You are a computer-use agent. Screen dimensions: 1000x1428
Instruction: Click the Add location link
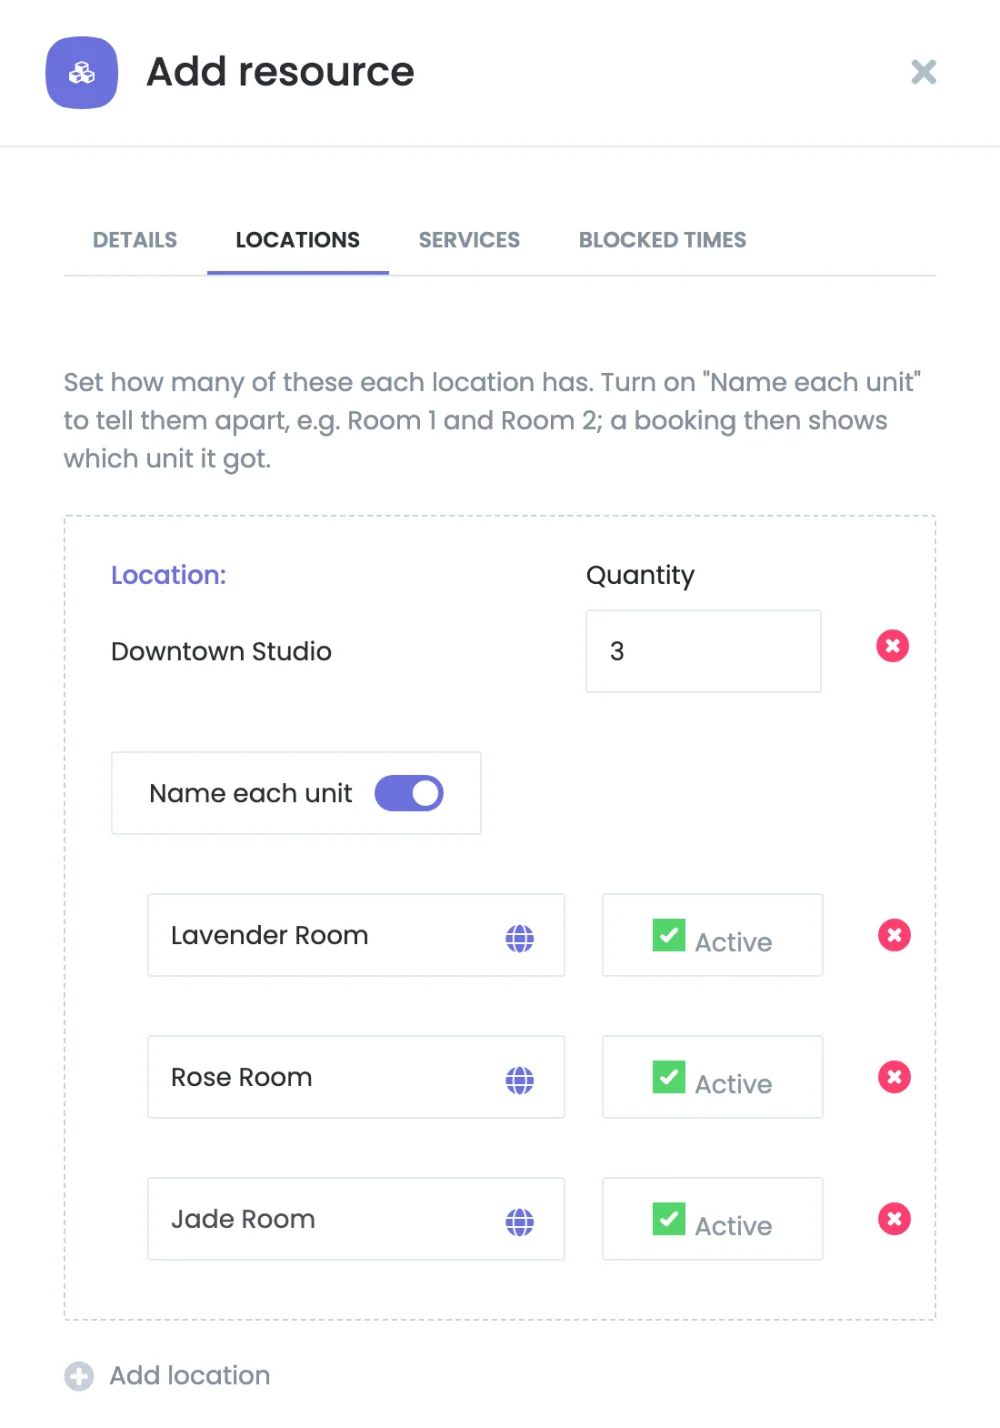coord(189,1376)
